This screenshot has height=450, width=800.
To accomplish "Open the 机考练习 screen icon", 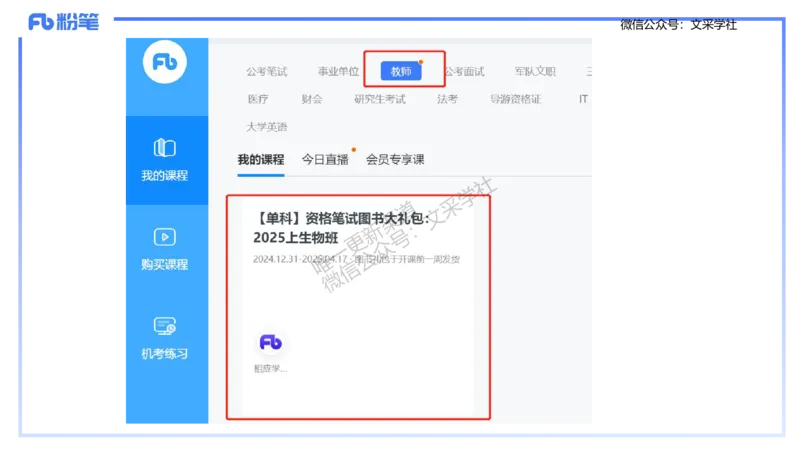I will tap(164, 326).
